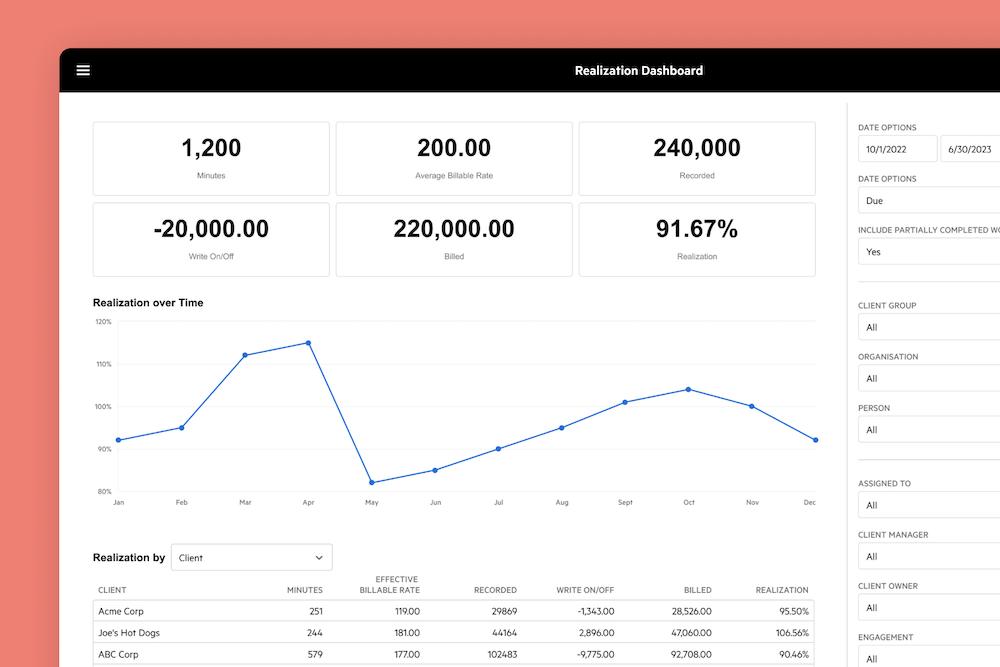This screenshot has height=667, width=1000.
Task: Open the Realization by dropdown
Action: click(251, 557)
